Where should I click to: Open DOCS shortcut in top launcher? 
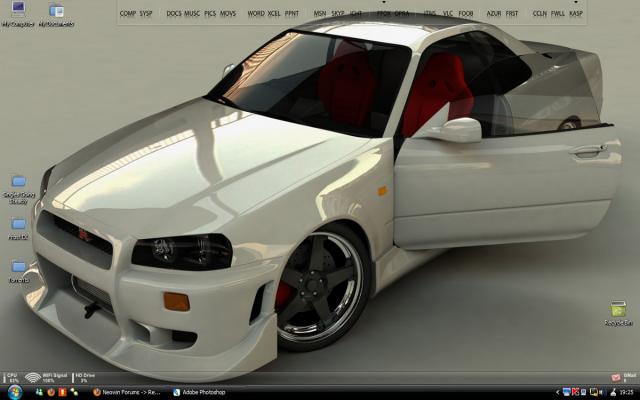[173, 13]
